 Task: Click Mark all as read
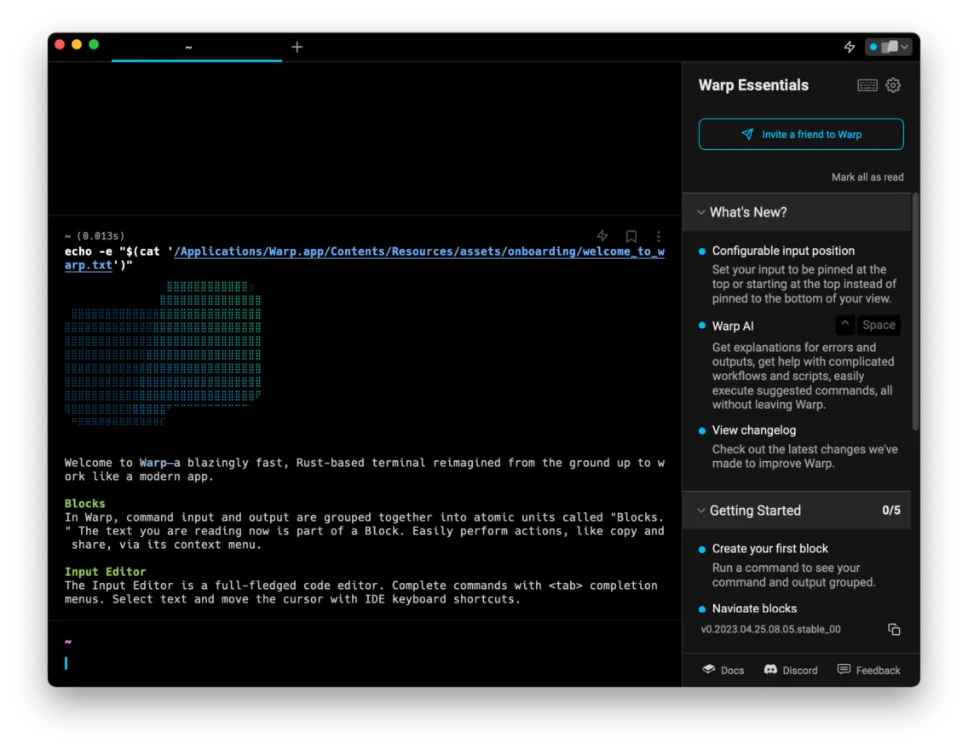(867, 177)
